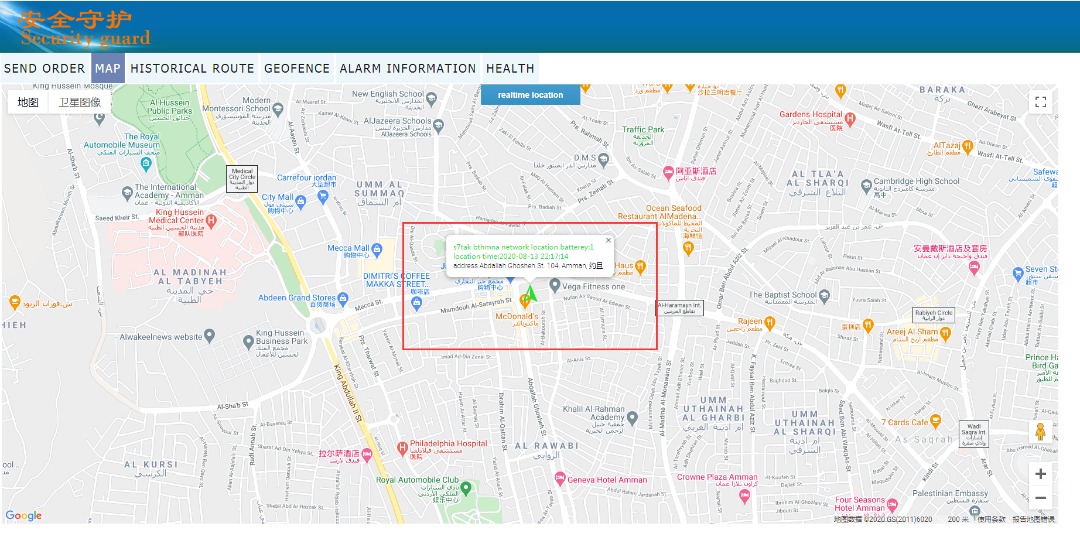Click the Alwakeelnews website pin
1080x540 pixels.
[x=209, y=336]
